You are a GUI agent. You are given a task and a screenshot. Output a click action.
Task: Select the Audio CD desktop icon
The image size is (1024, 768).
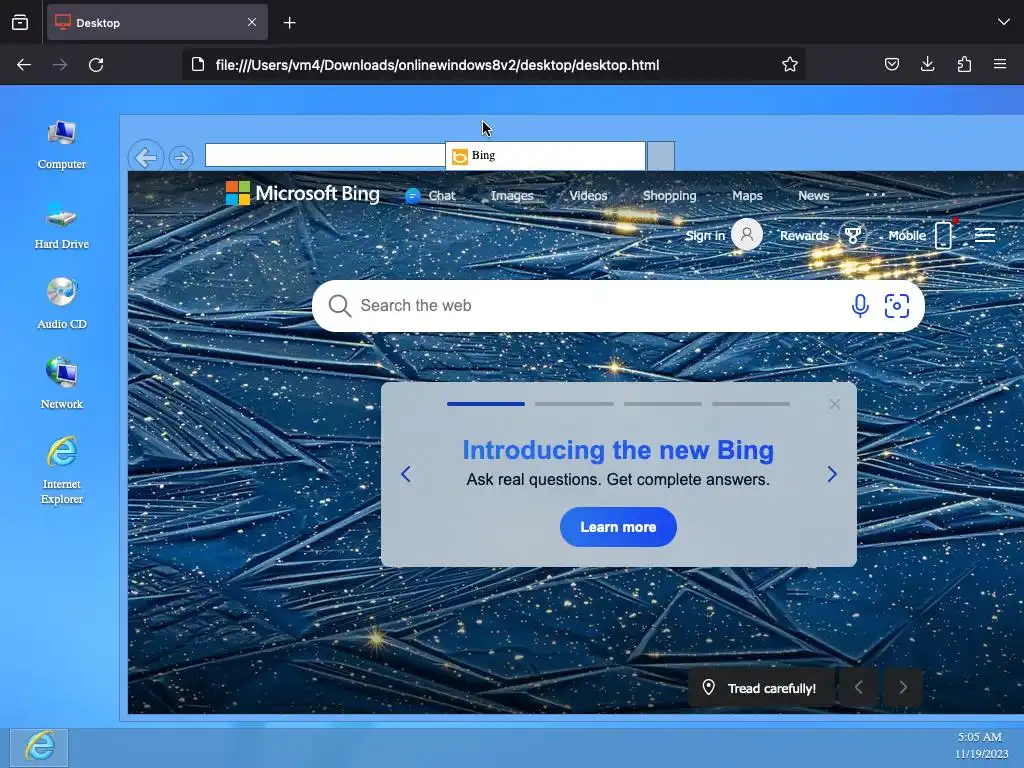pos(61,304)
